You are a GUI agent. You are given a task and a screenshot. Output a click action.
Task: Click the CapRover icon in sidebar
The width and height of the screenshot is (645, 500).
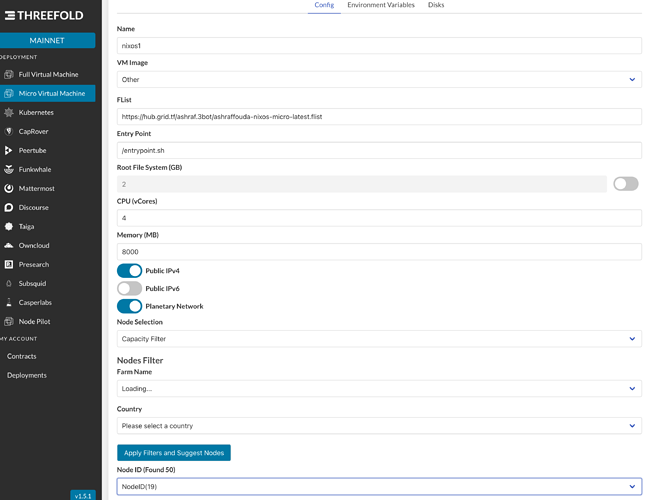(x=9, y=131)
